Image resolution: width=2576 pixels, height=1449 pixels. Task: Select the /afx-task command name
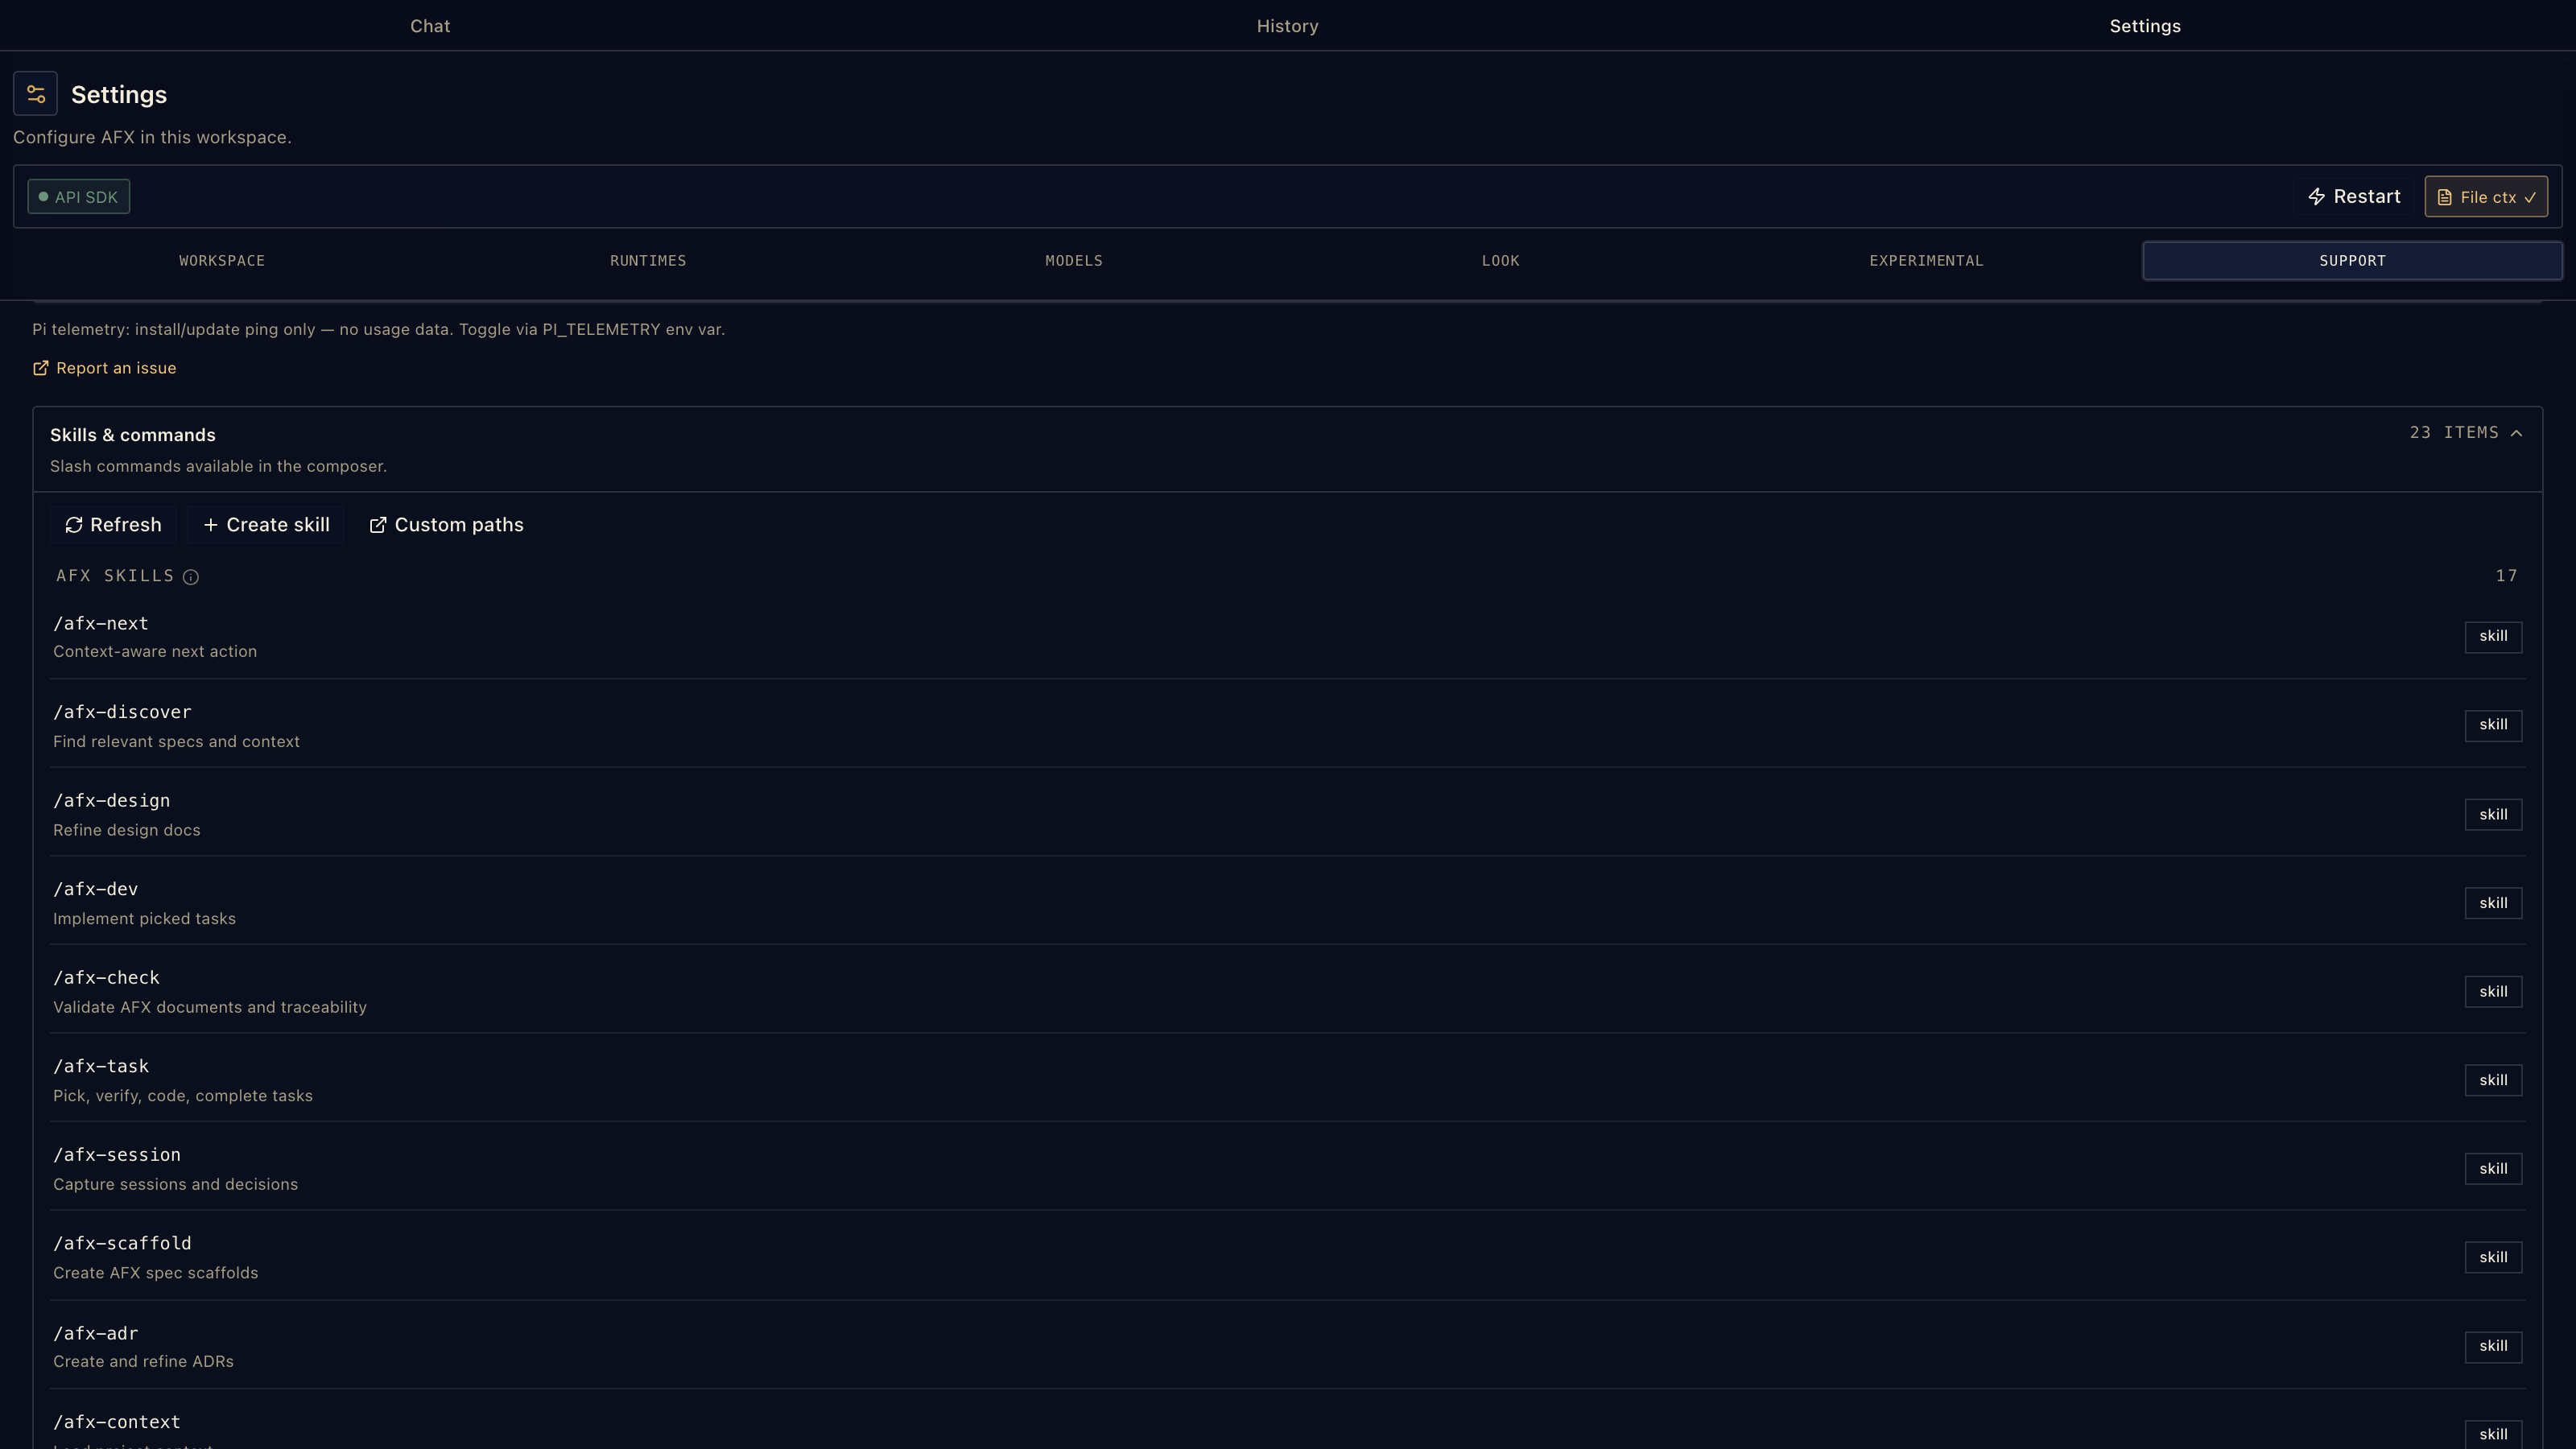pos(101,1067)
